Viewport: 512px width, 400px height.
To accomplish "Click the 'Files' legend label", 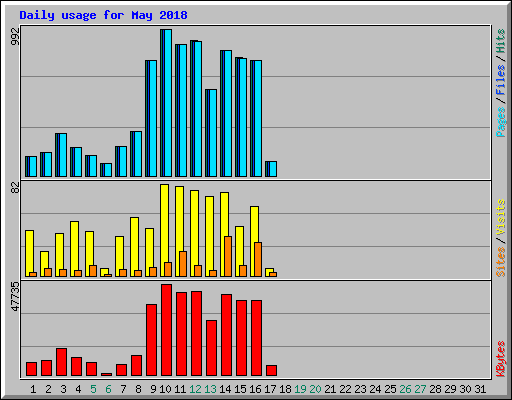I will tap(501, 80).
